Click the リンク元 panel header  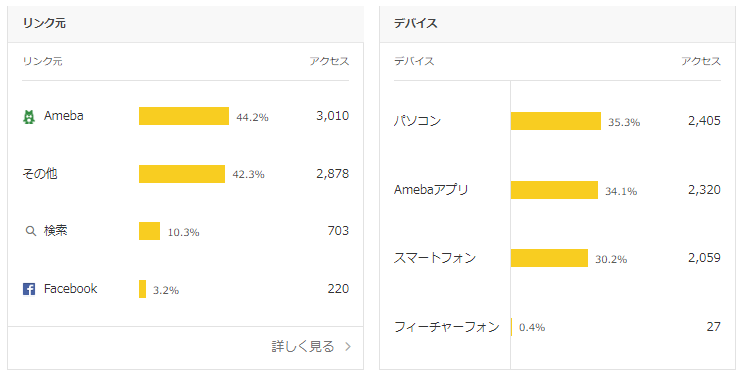coord(185,24)
